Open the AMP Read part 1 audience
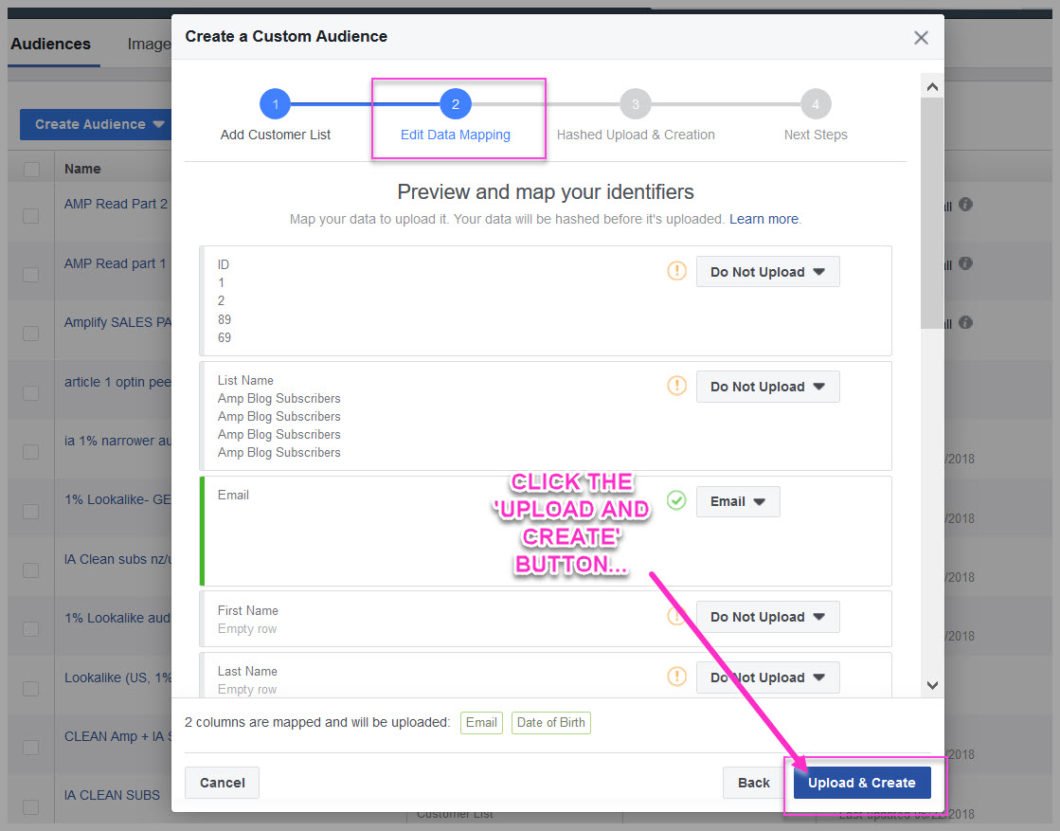1060x831 pixels. click(115, 263)
